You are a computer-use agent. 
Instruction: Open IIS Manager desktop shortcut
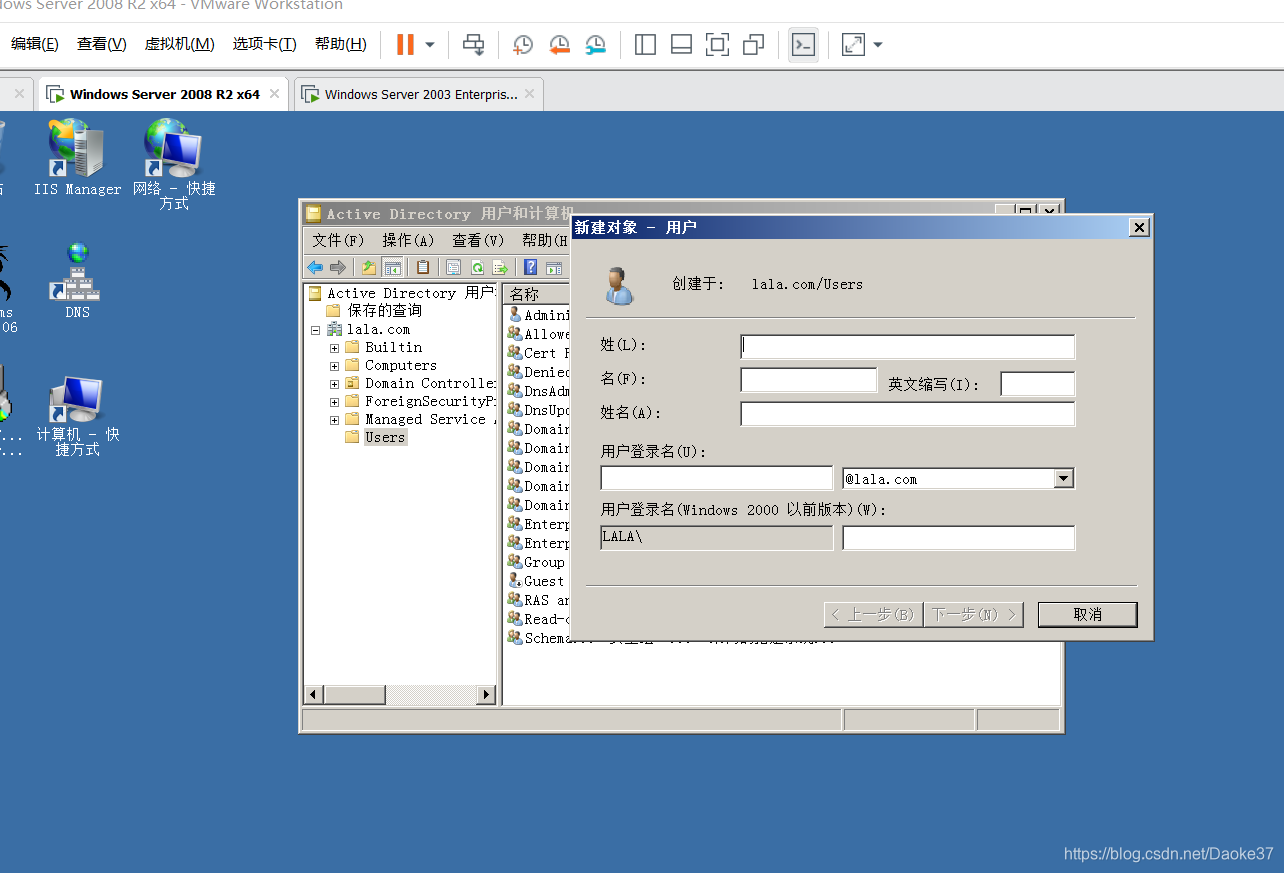pos(78,158)
